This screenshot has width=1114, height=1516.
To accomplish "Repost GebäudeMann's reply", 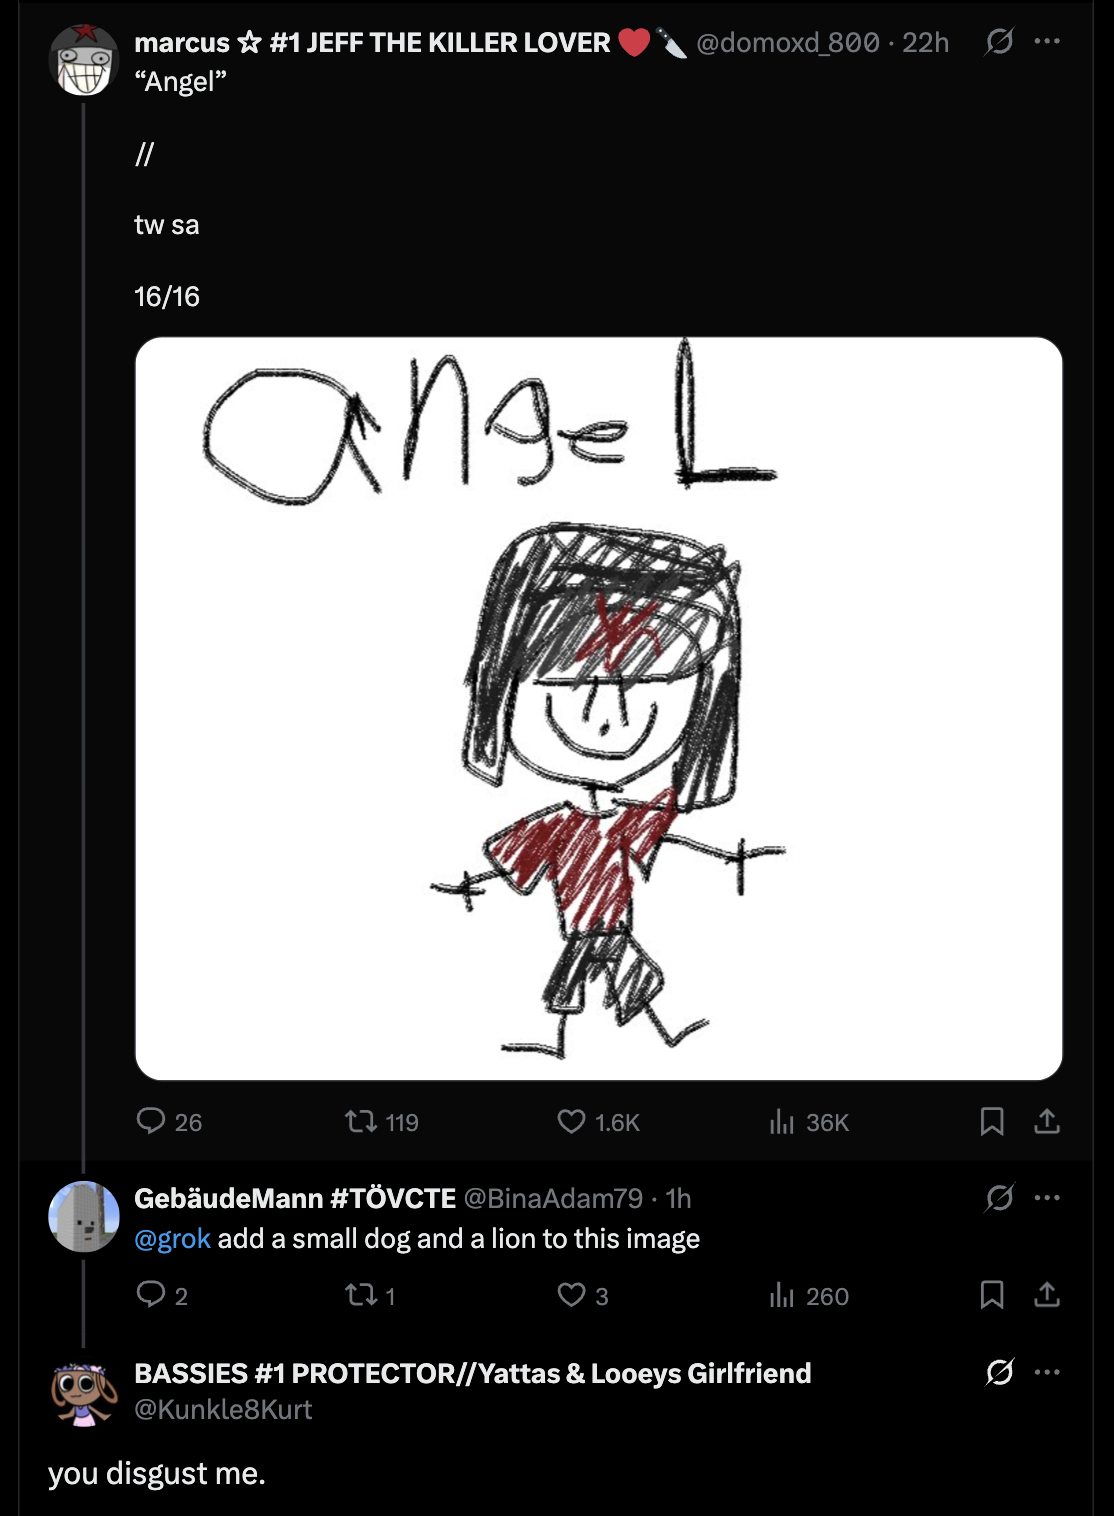I will (x=361, y=1295).
